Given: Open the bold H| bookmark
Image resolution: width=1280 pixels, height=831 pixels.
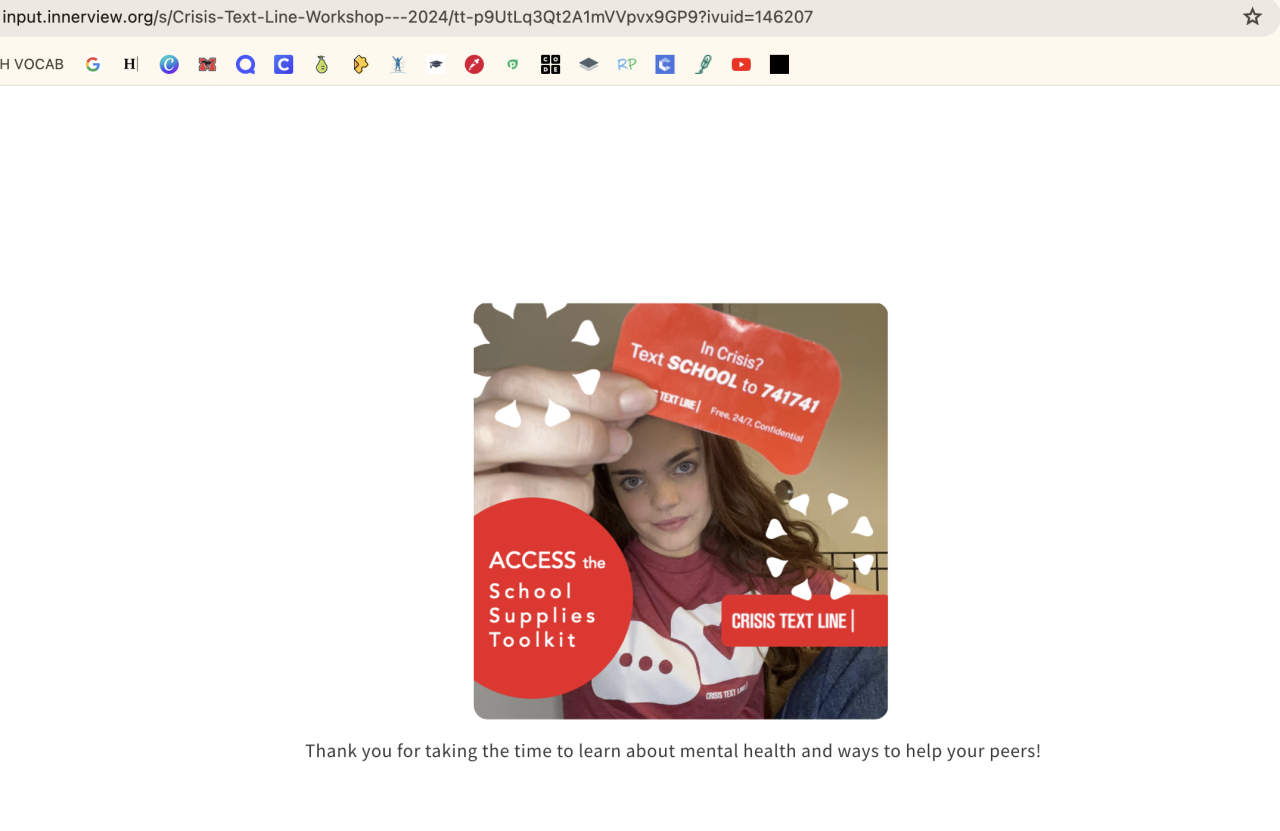Looking at the screenshot, I should [x=131, y=64].
